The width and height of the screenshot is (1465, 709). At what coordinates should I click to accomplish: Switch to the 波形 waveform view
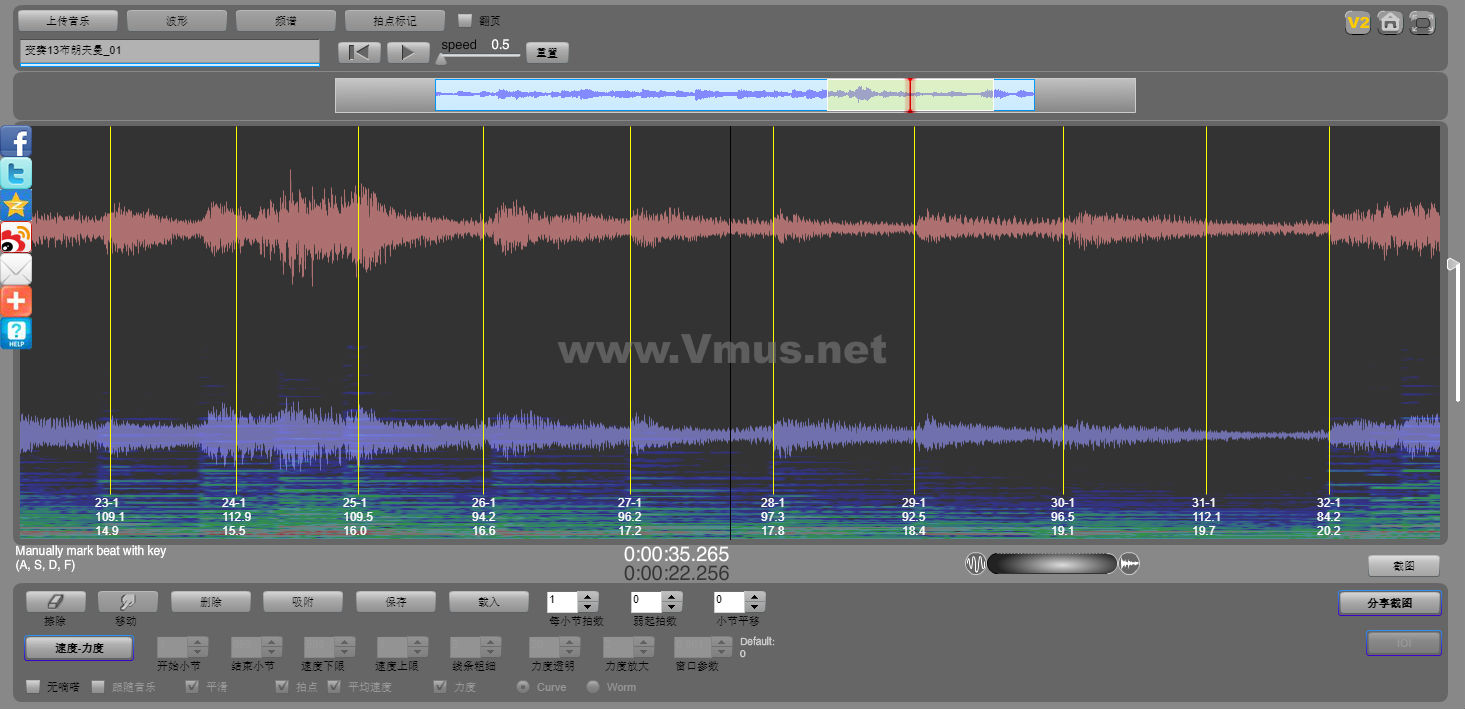(x=177, y=20)
